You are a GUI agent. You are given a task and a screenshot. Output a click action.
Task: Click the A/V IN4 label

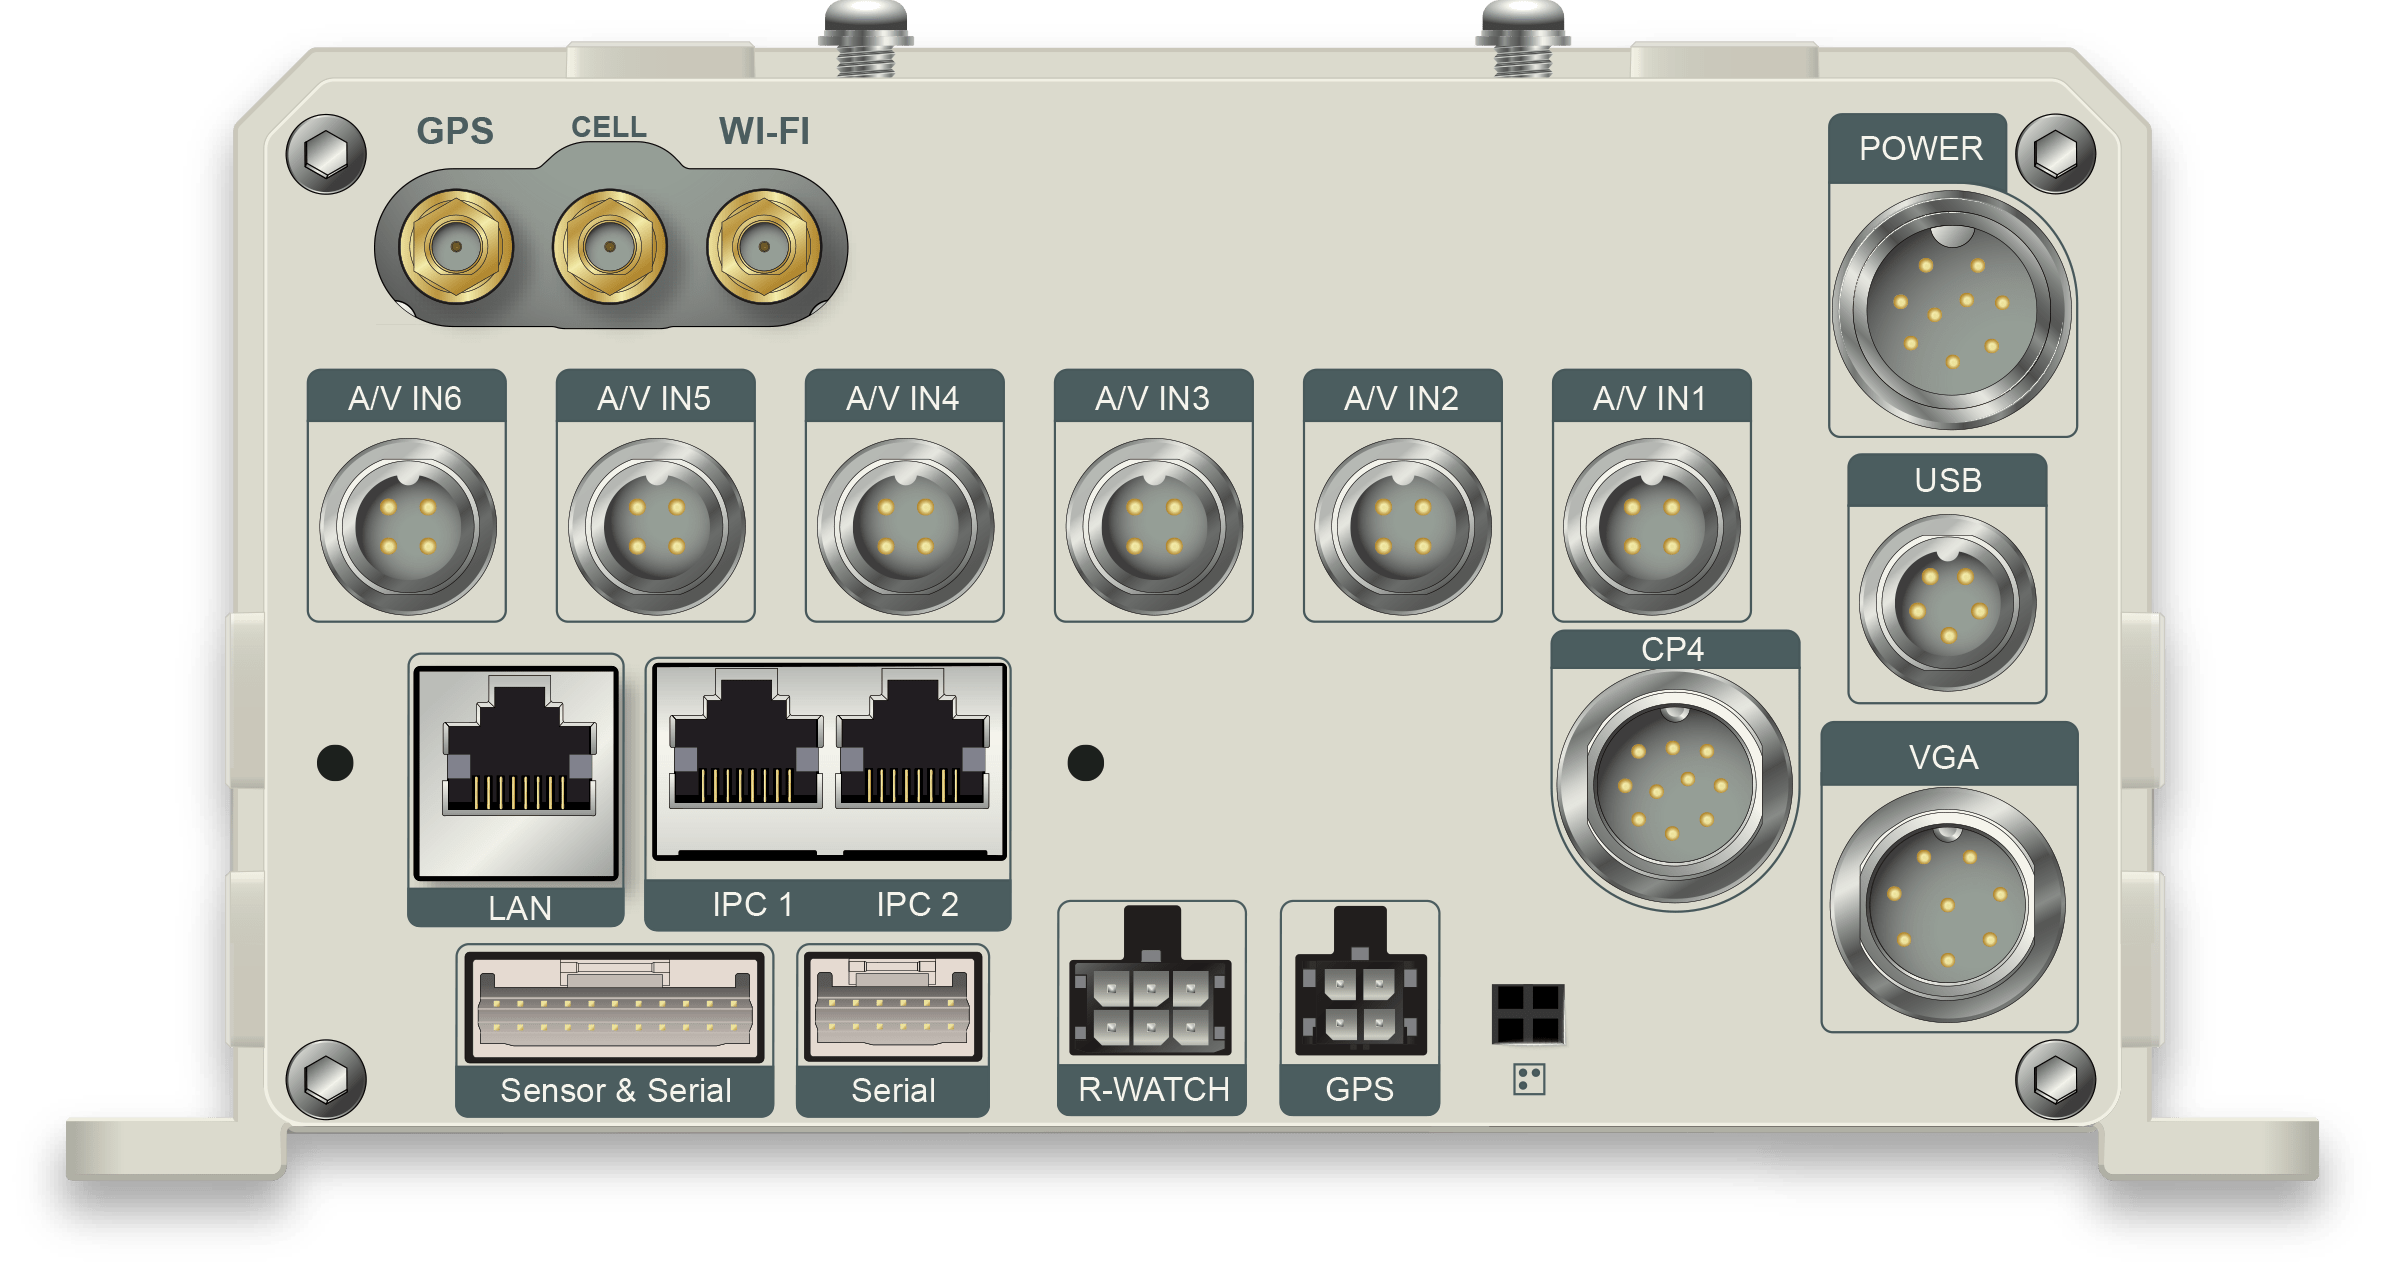(x=903, y=399)
